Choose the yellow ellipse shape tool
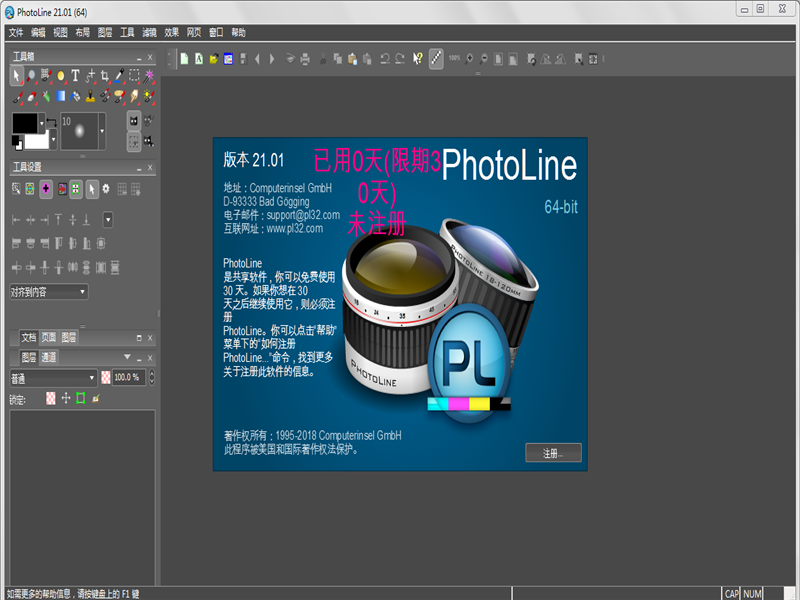Viewport: 800px width, 600px height. [61, 76]
